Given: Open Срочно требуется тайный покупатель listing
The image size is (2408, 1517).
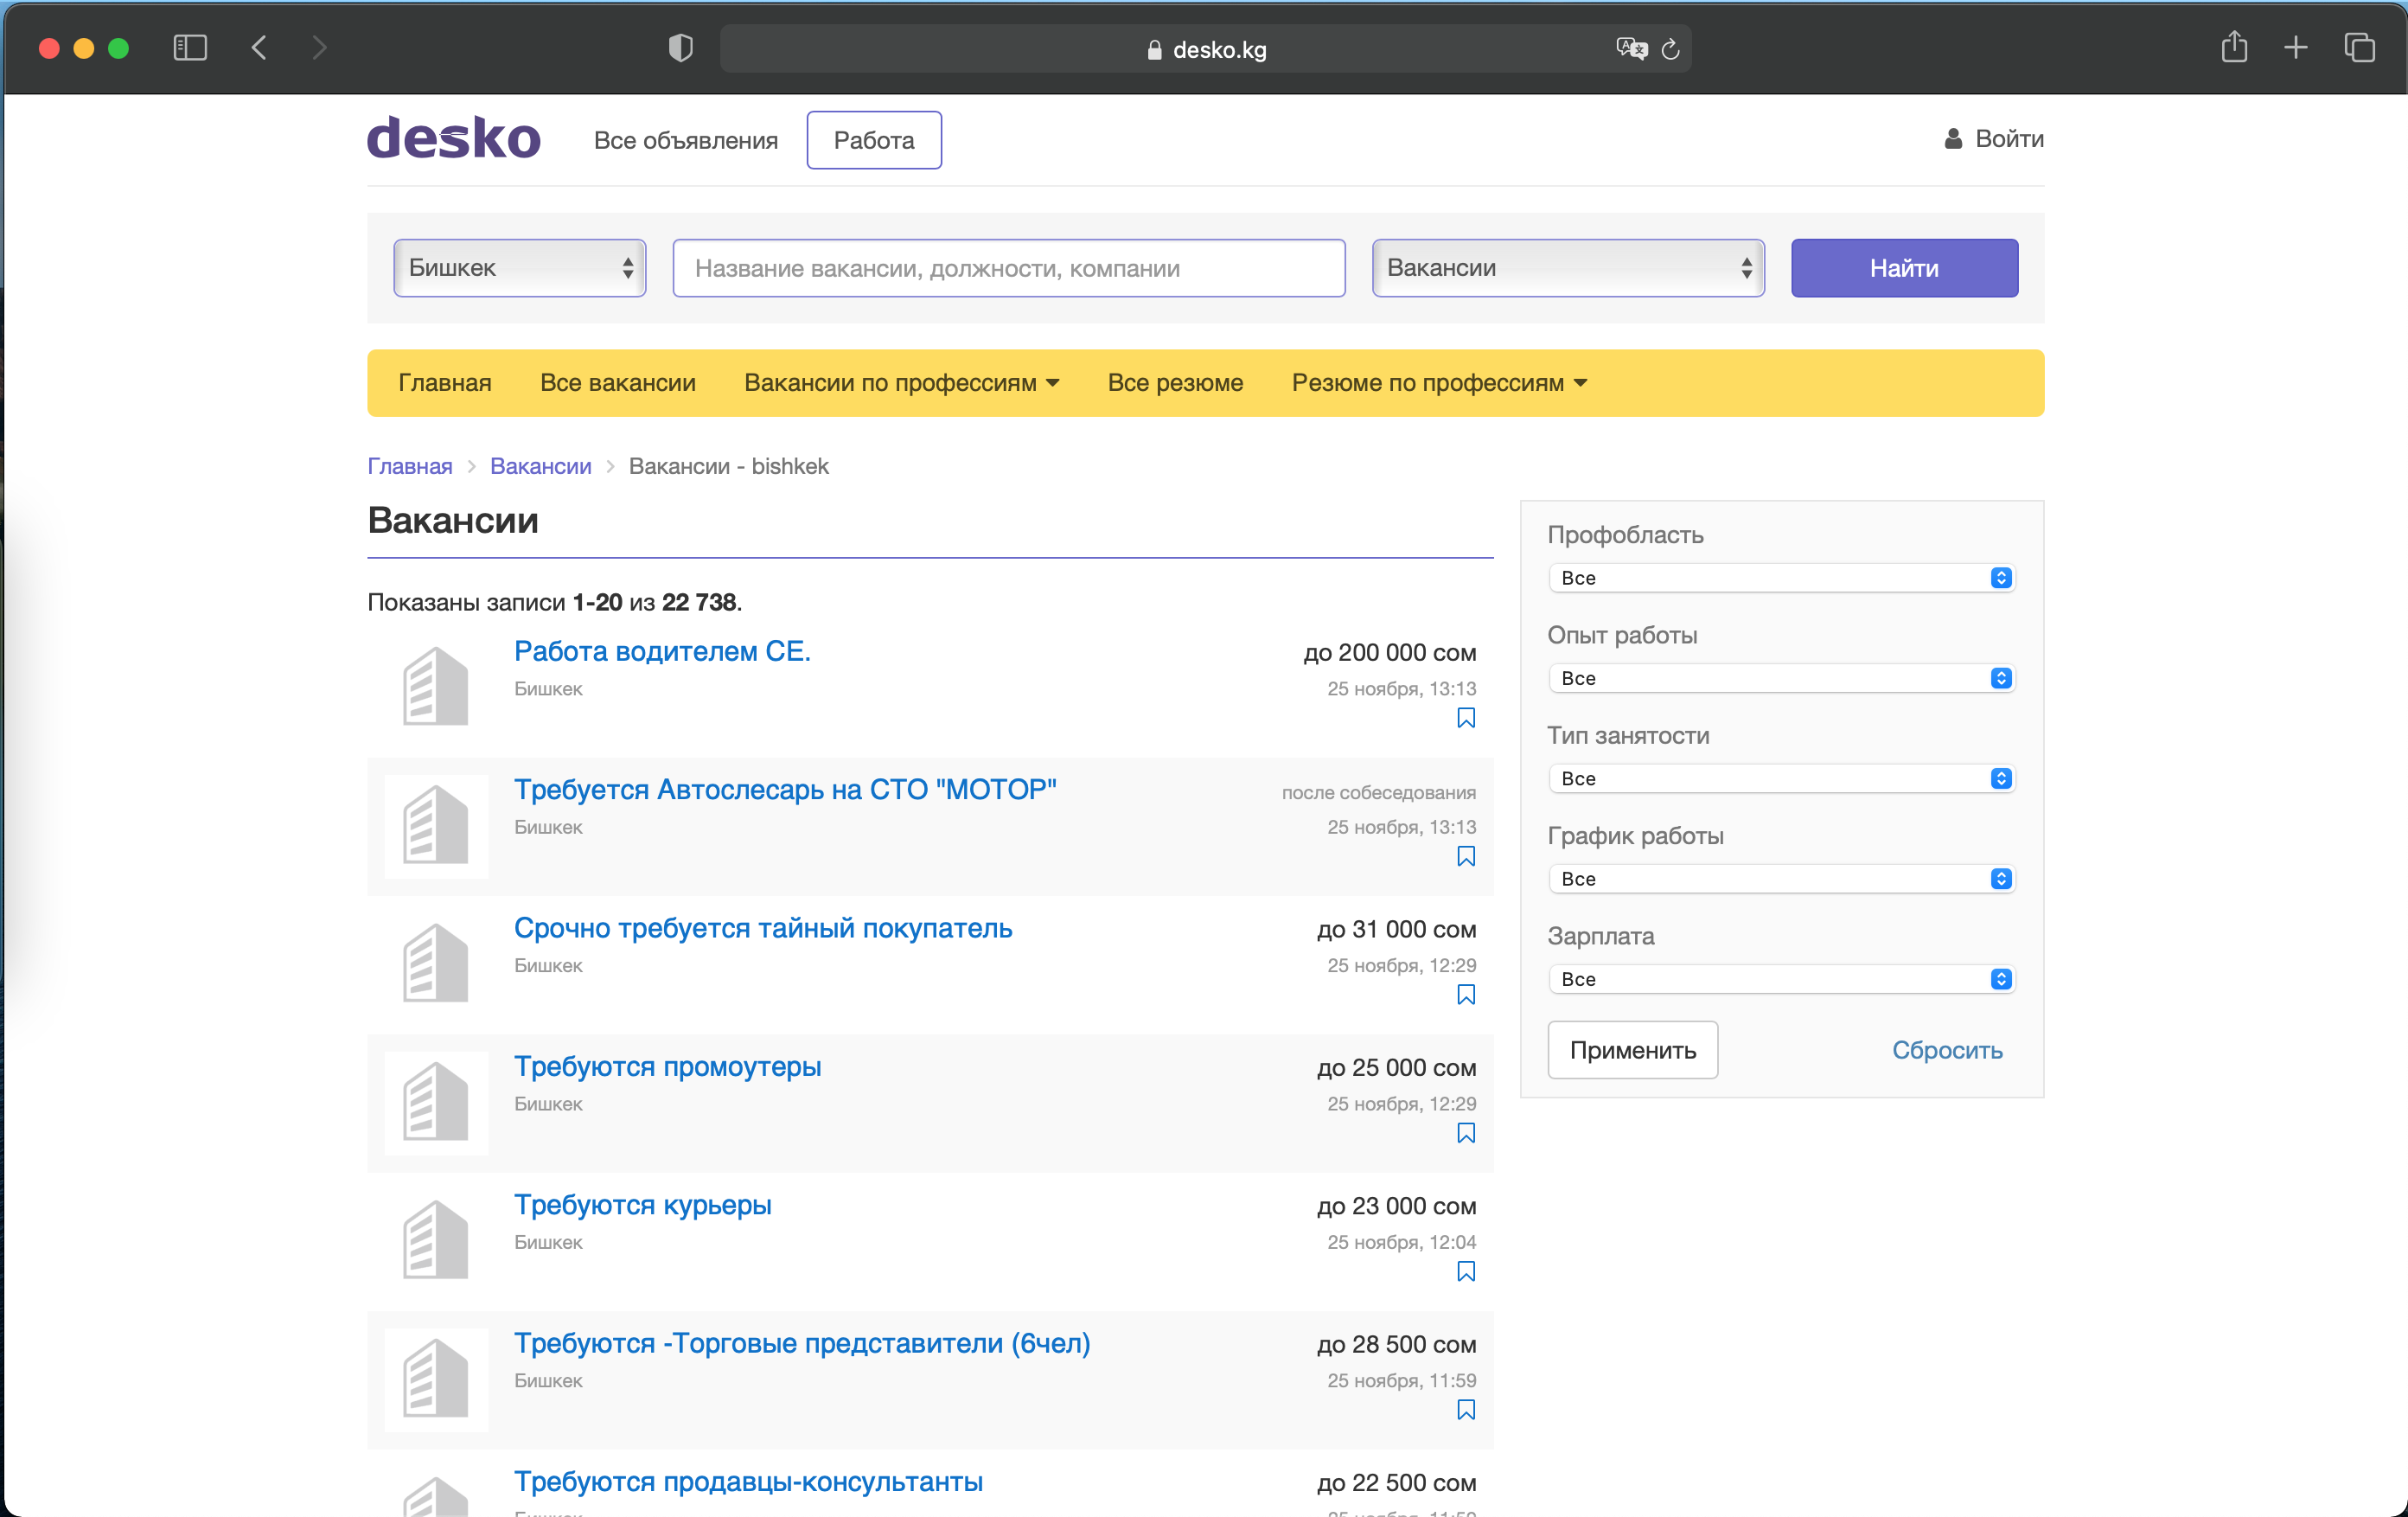Looking at the screenshot, I should tap(763, 928).
